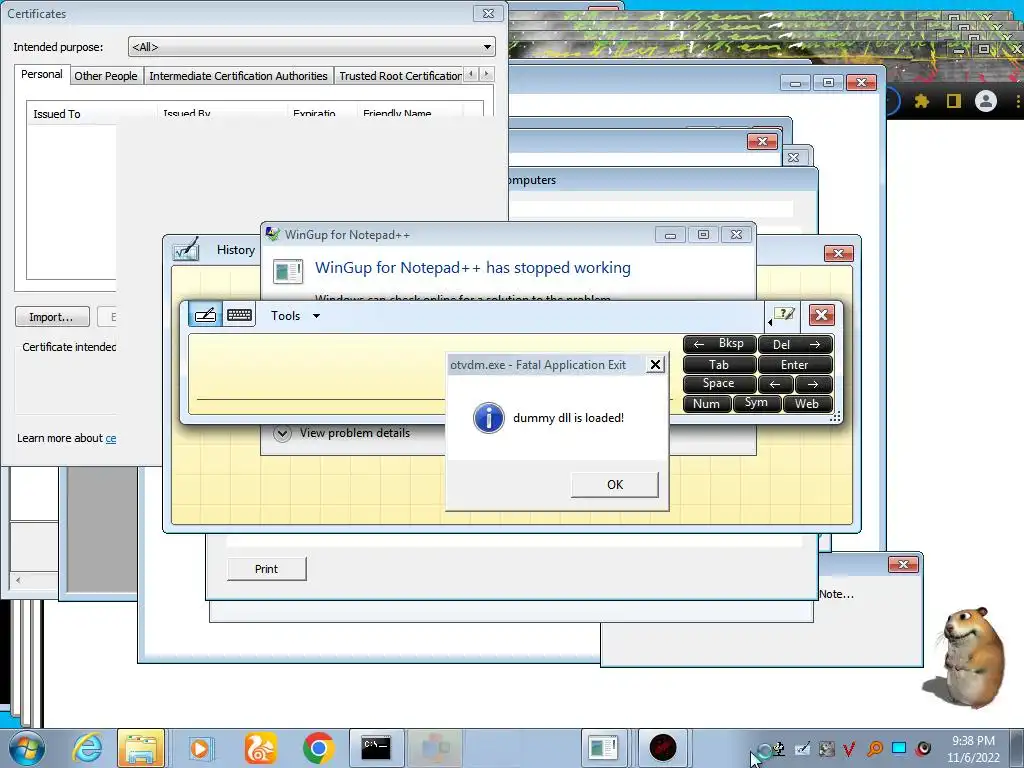
Task: Close the Certificates dialog
Action: pyautogui.click(x=488, y=13)
